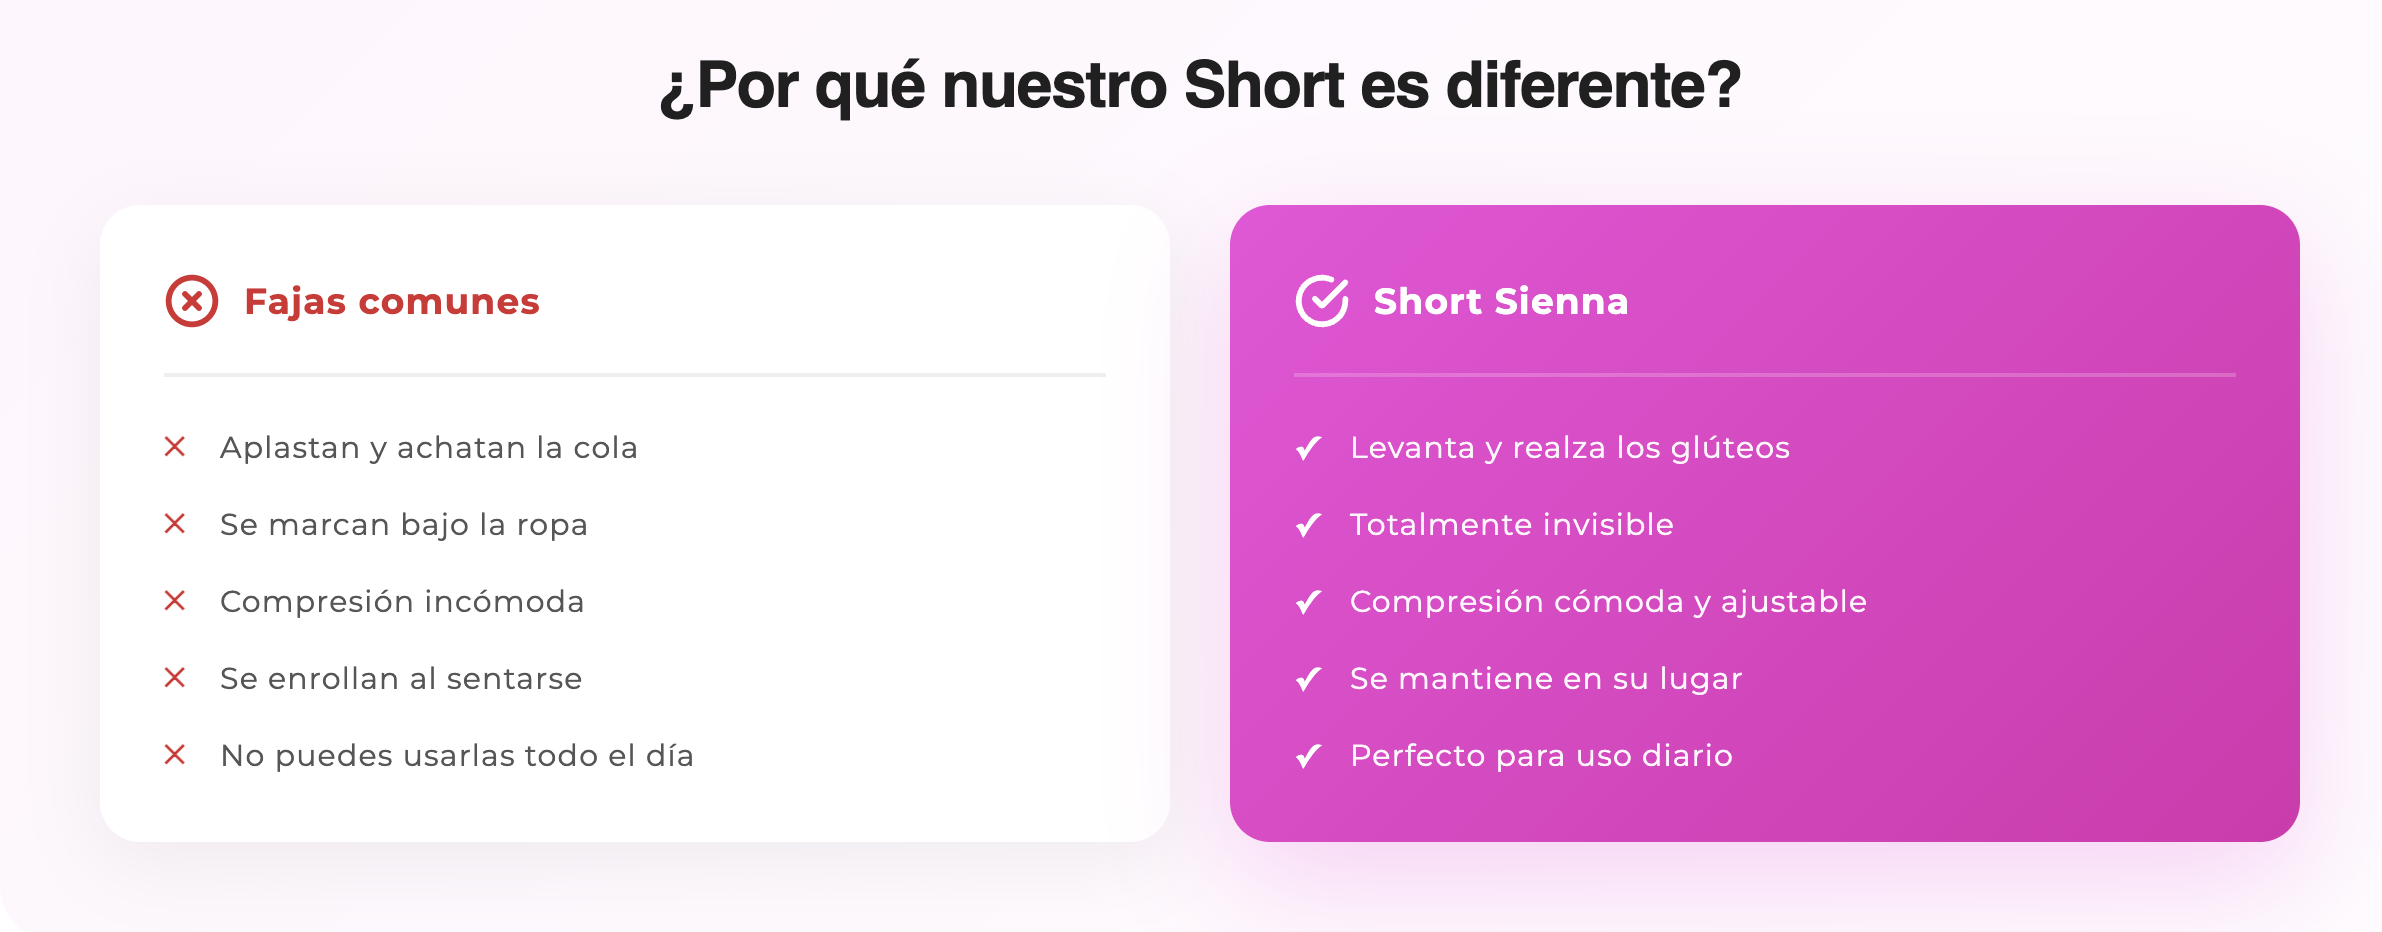Screen dimensions: 2382x932
Task: Click the Fajas comunes heading text
Action: [391, 301]
